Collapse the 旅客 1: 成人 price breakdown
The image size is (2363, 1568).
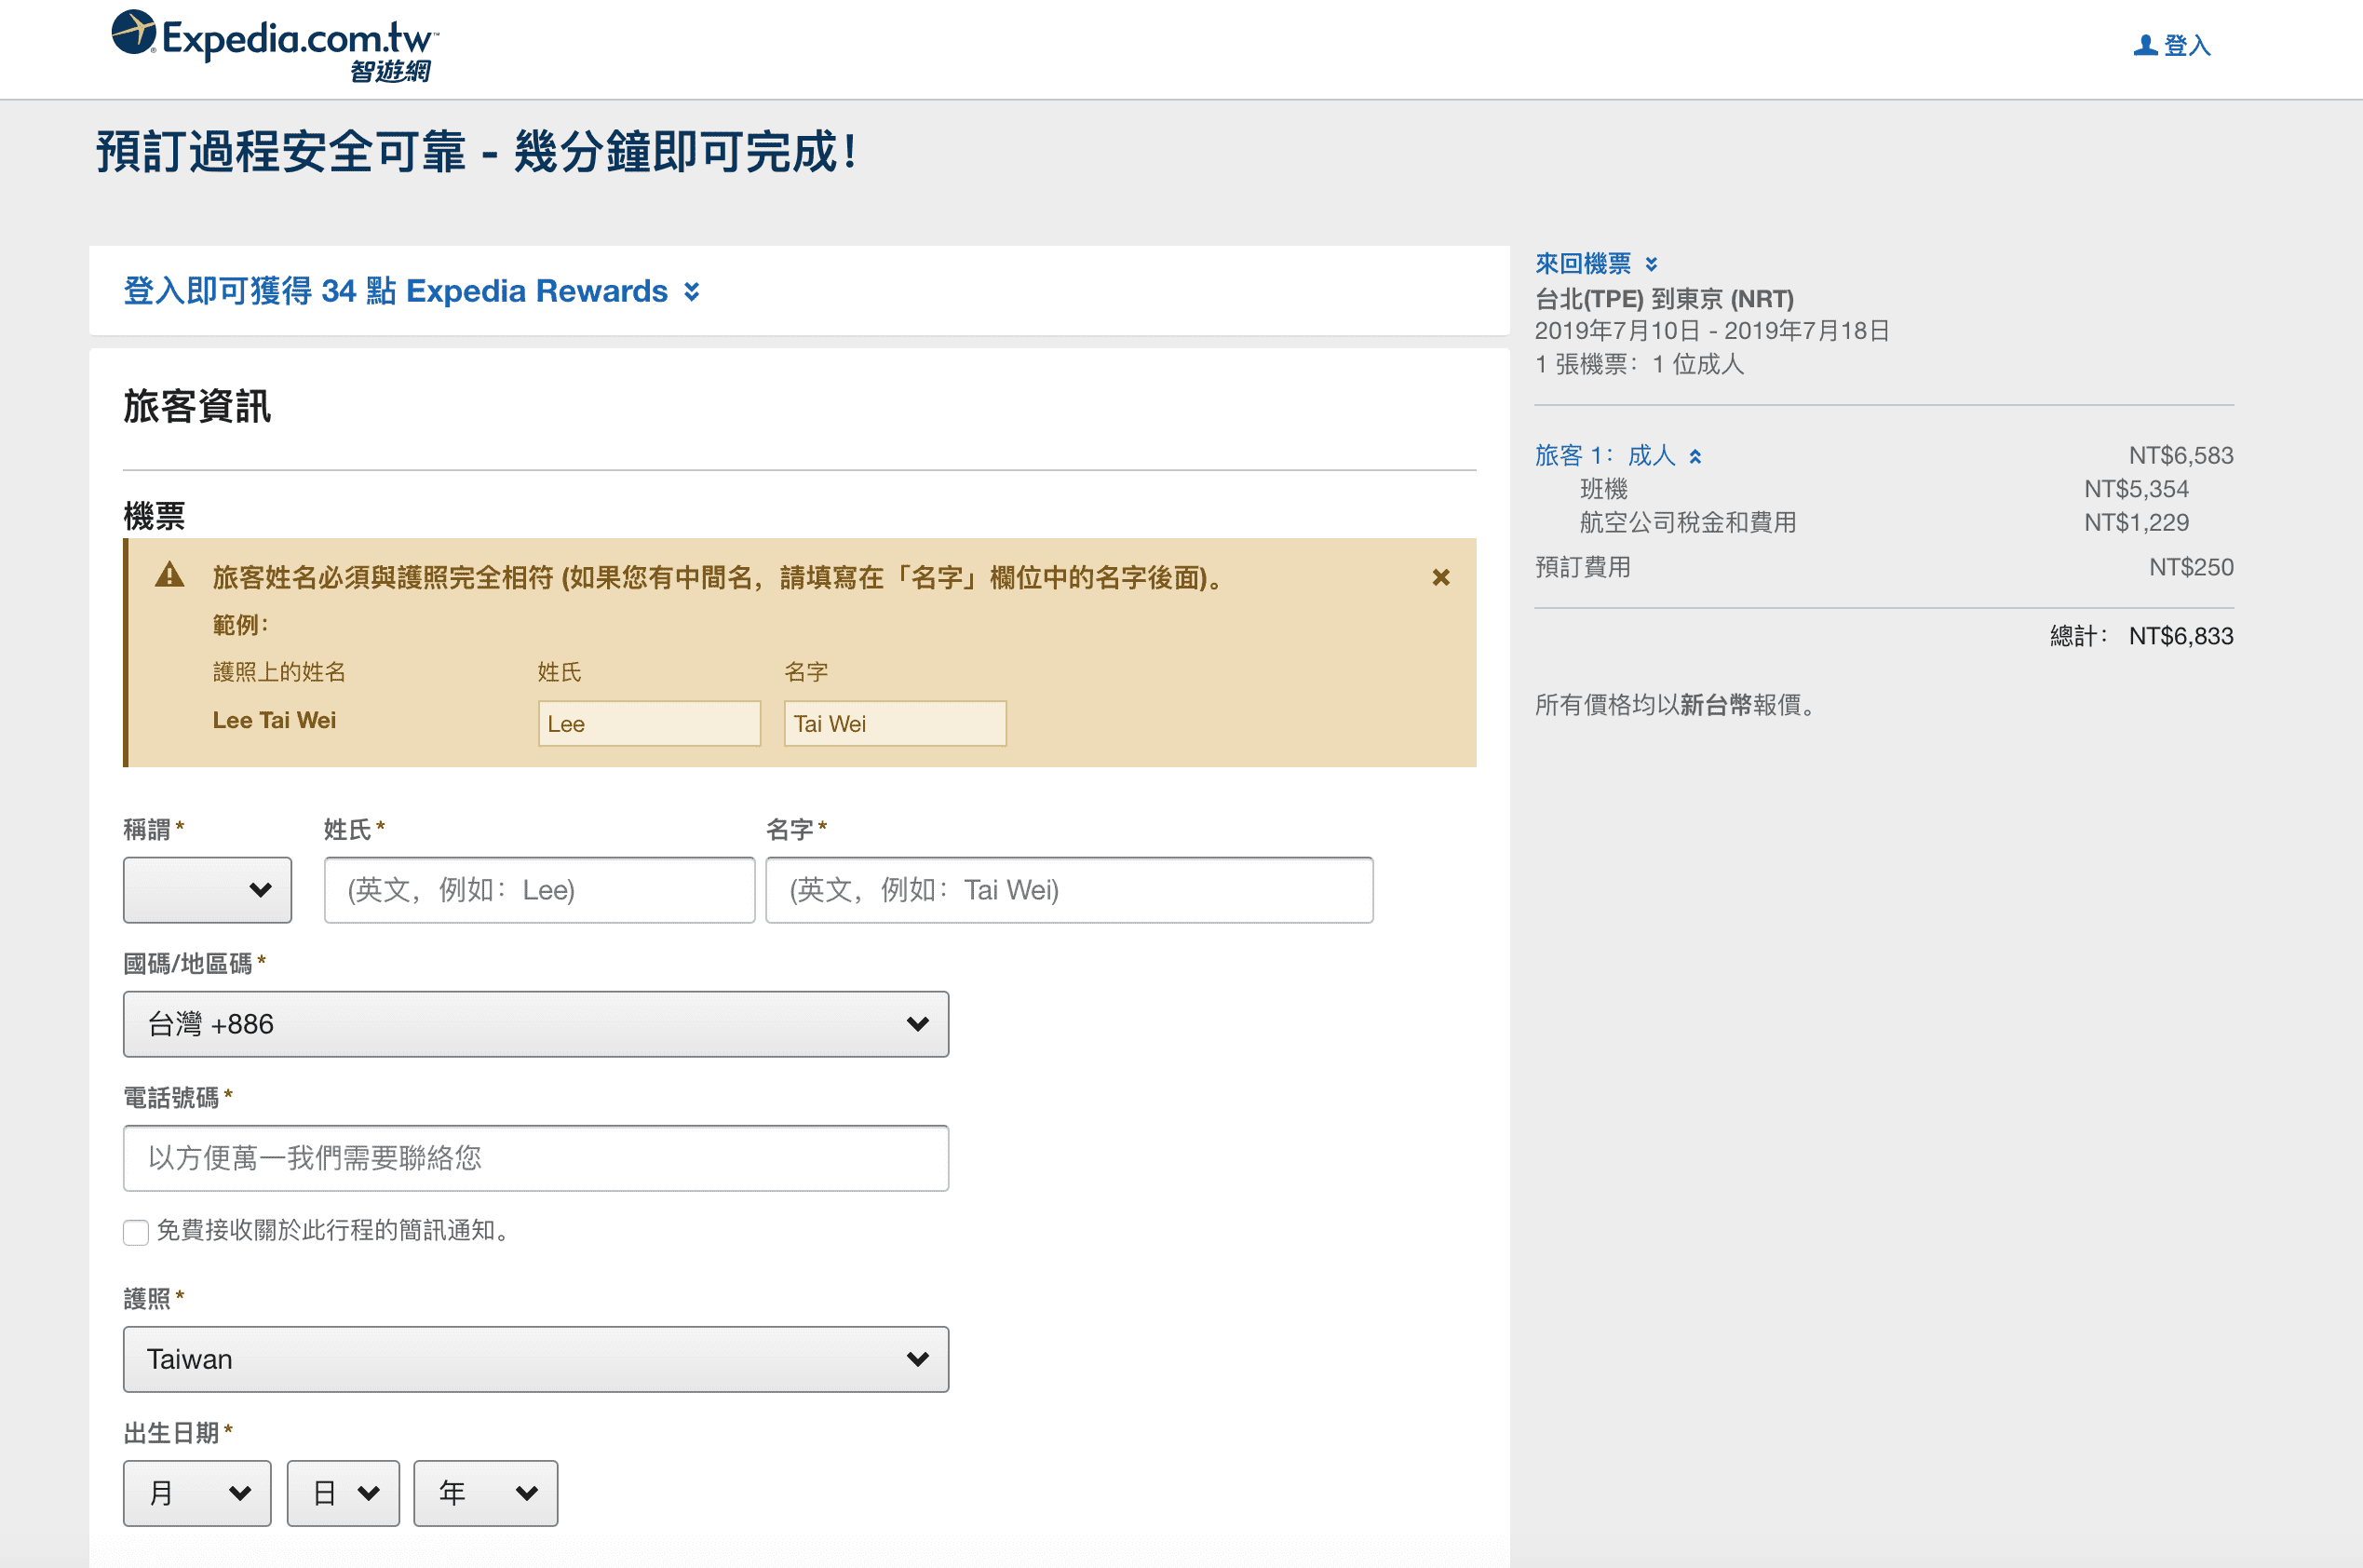pos(1695,457)
